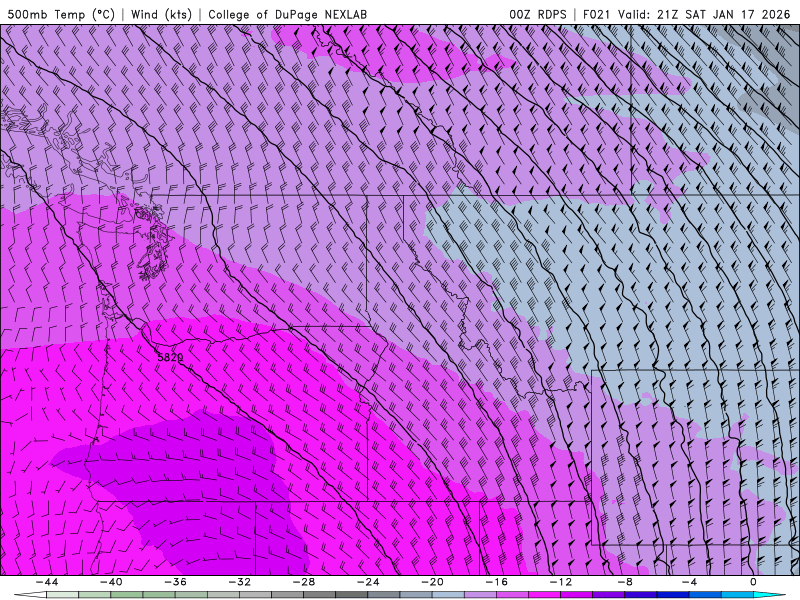The height and width of the screenshot is (600, 800).
Task: Click the '-32' color scale label
Action: tap(239, 582)
